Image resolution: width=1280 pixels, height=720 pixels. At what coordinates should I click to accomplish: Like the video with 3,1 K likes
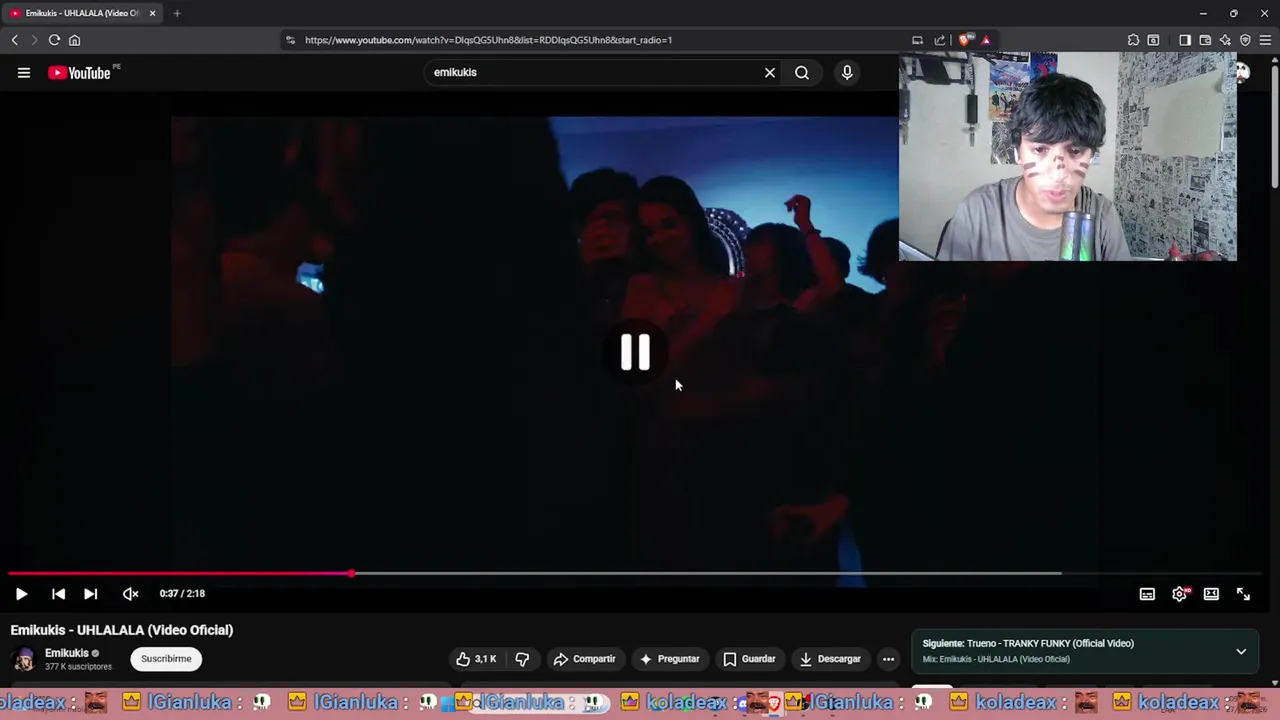[476, 659]
